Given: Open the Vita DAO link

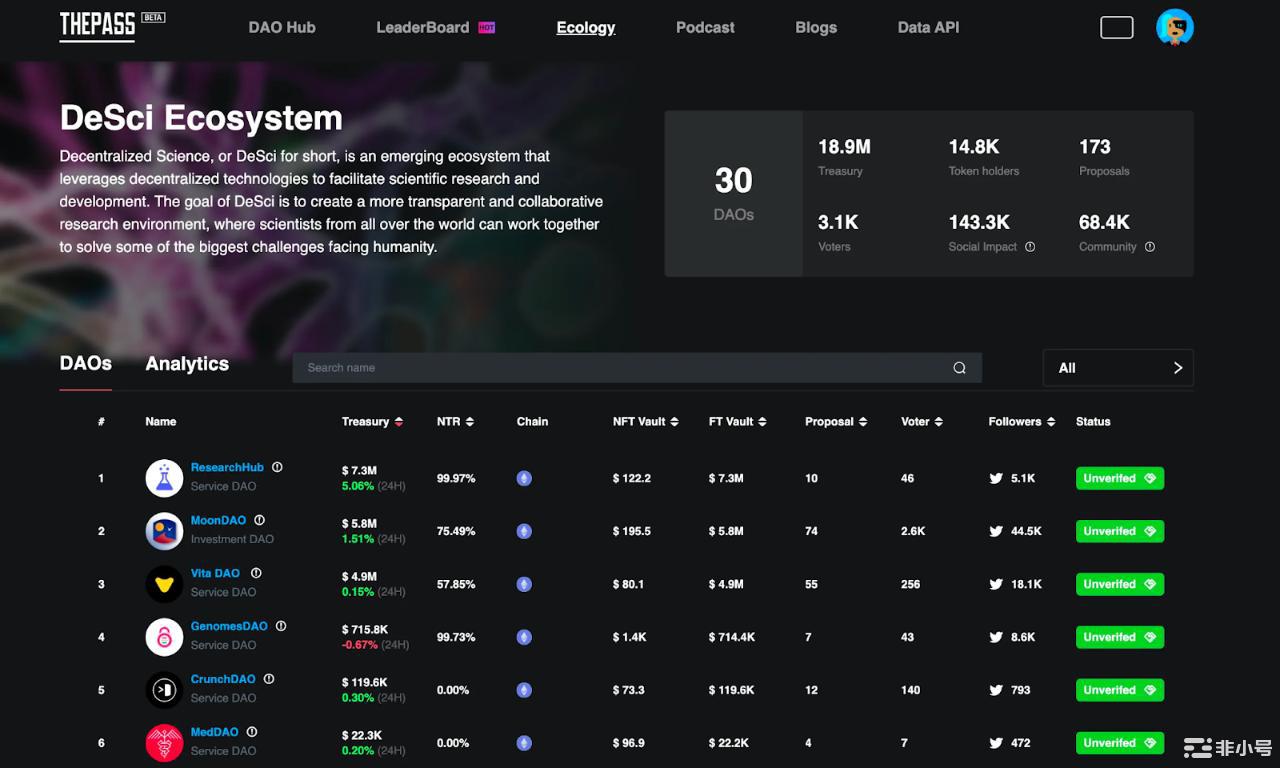Looking at the screenshot, I should point(215,573).
